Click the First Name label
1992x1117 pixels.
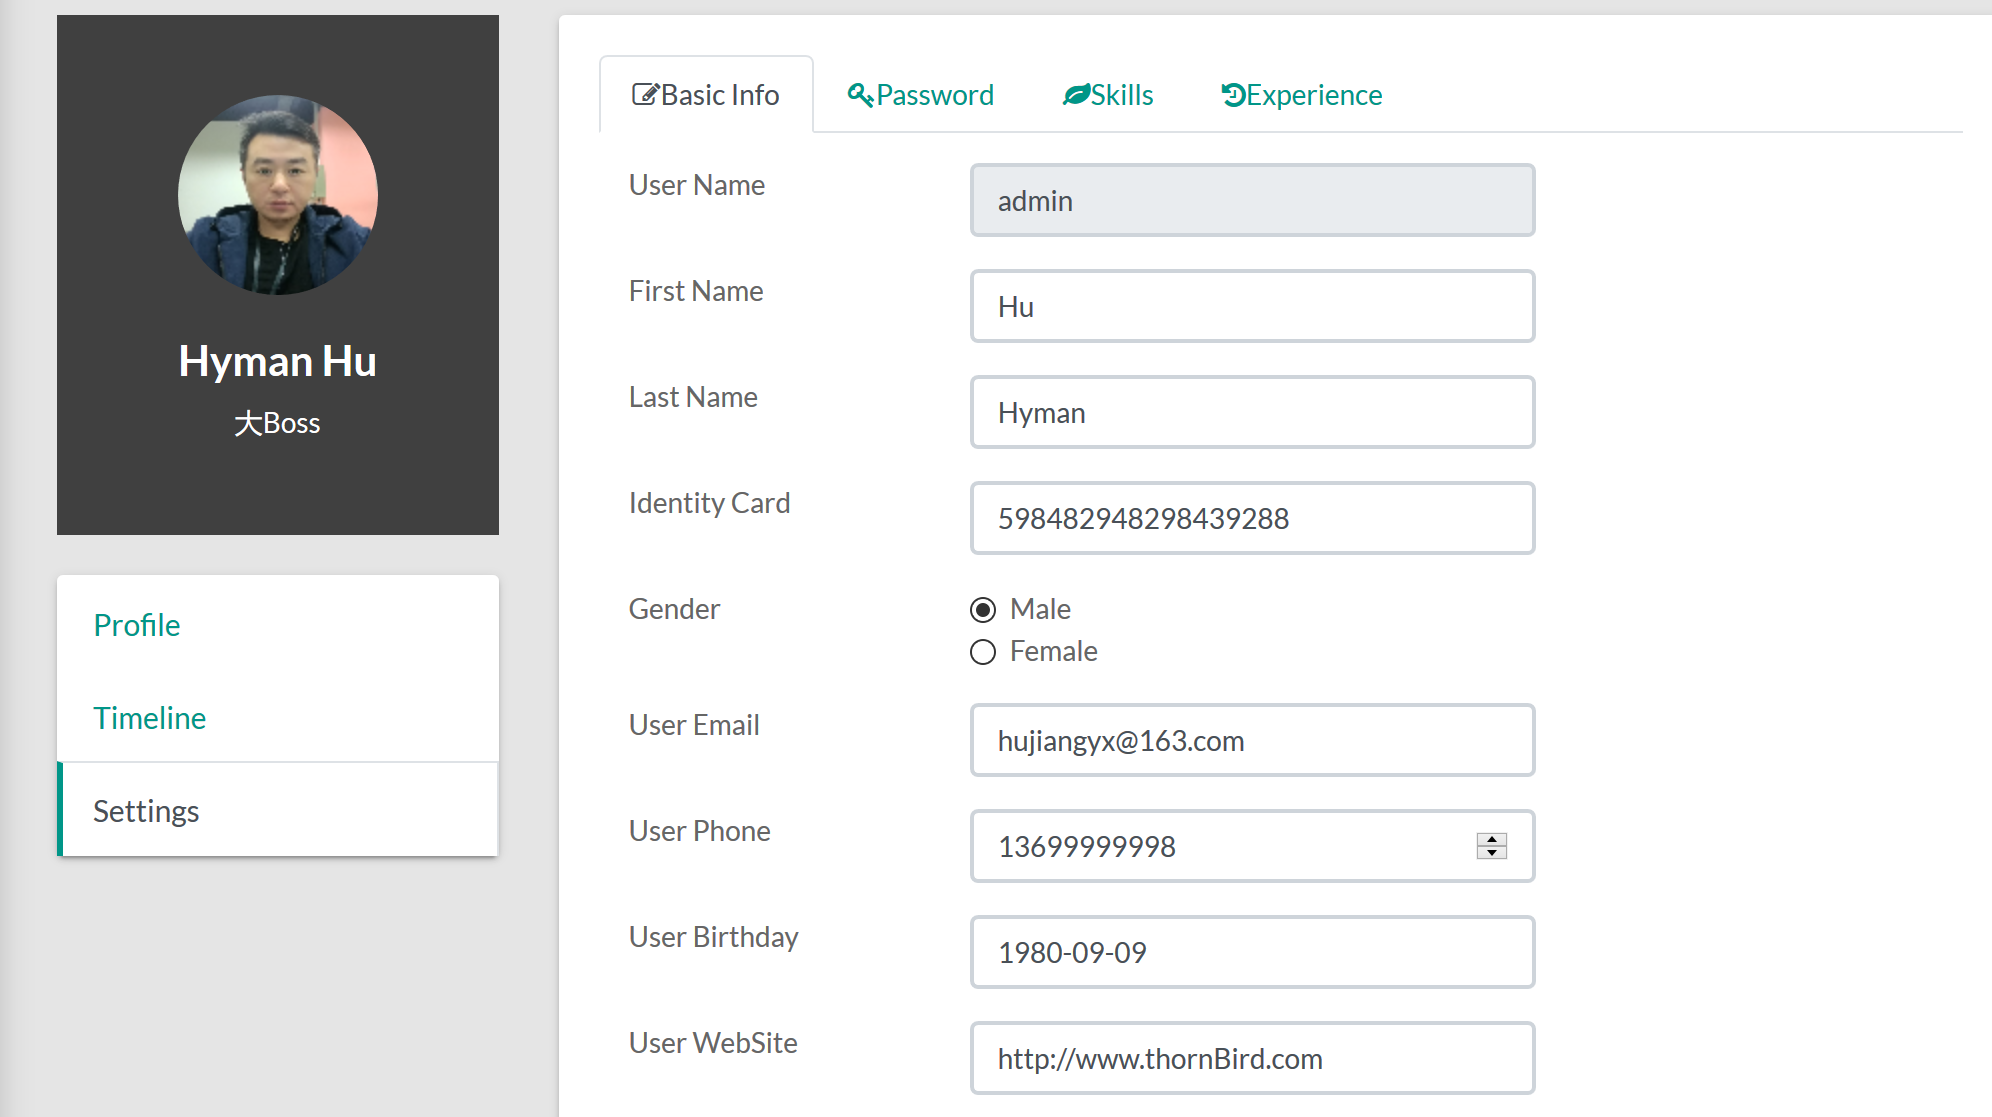[696, 291]
